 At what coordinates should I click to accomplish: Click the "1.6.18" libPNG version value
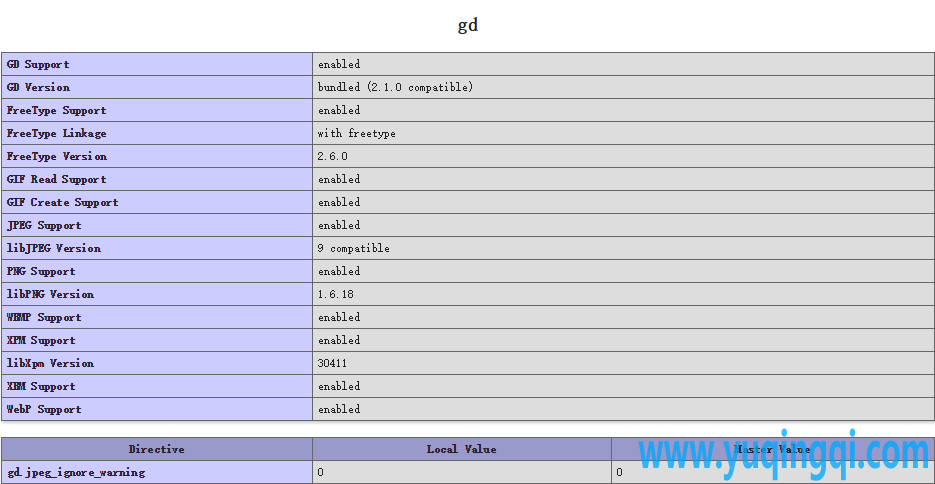point(336,294)
